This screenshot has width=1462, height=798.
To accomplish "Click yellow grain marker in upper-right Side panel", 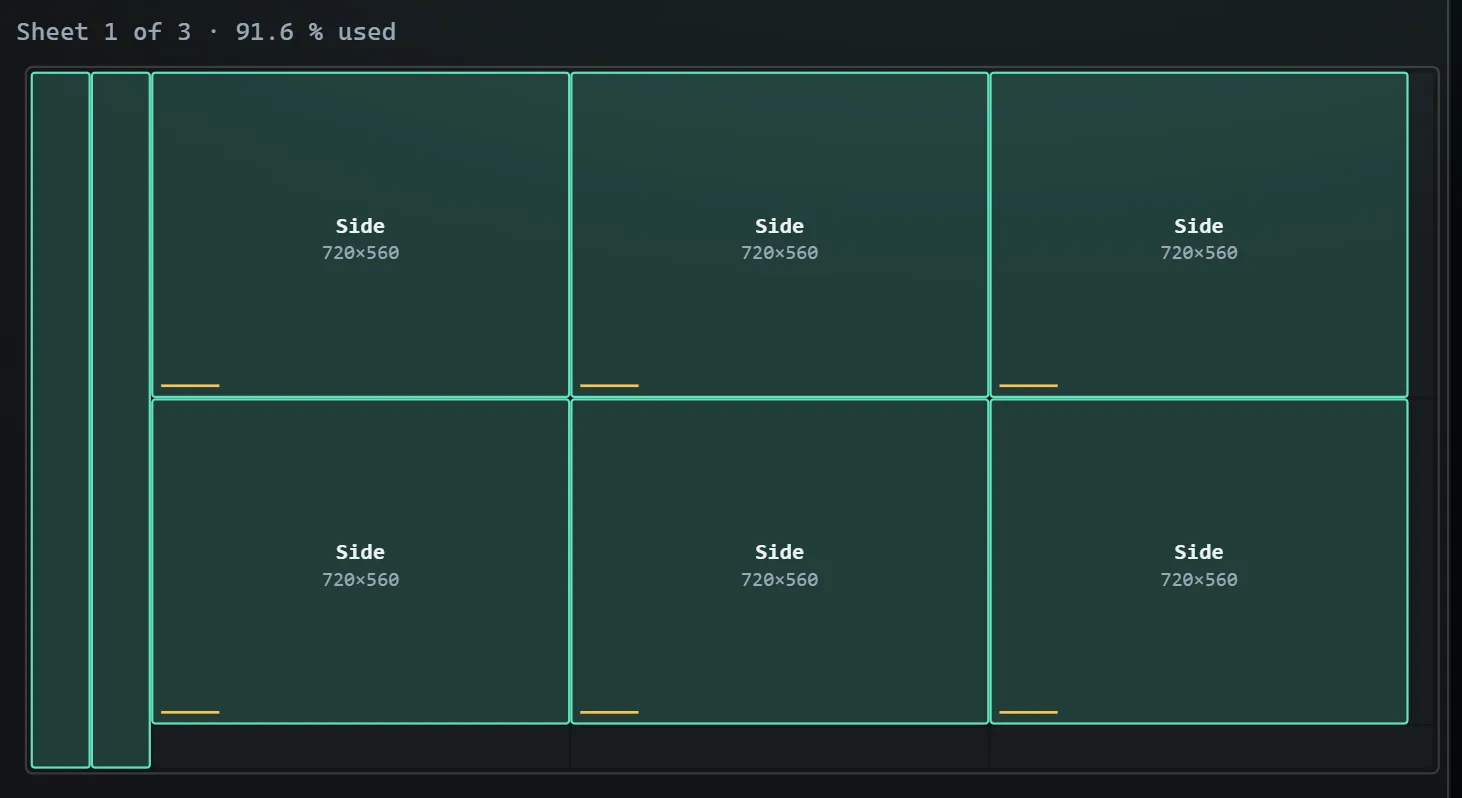I will pyautogui.click(x=1028, y=385).
